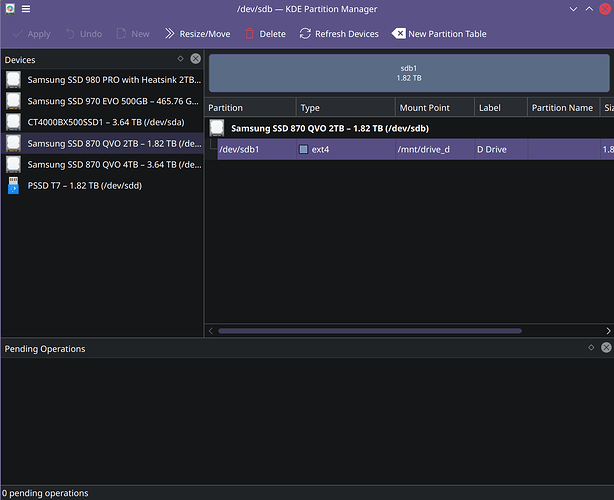The height and width of the screenshot is (500, 614).
Task: Click the KDE Partition Manager app icon
Action: (10, 9)
